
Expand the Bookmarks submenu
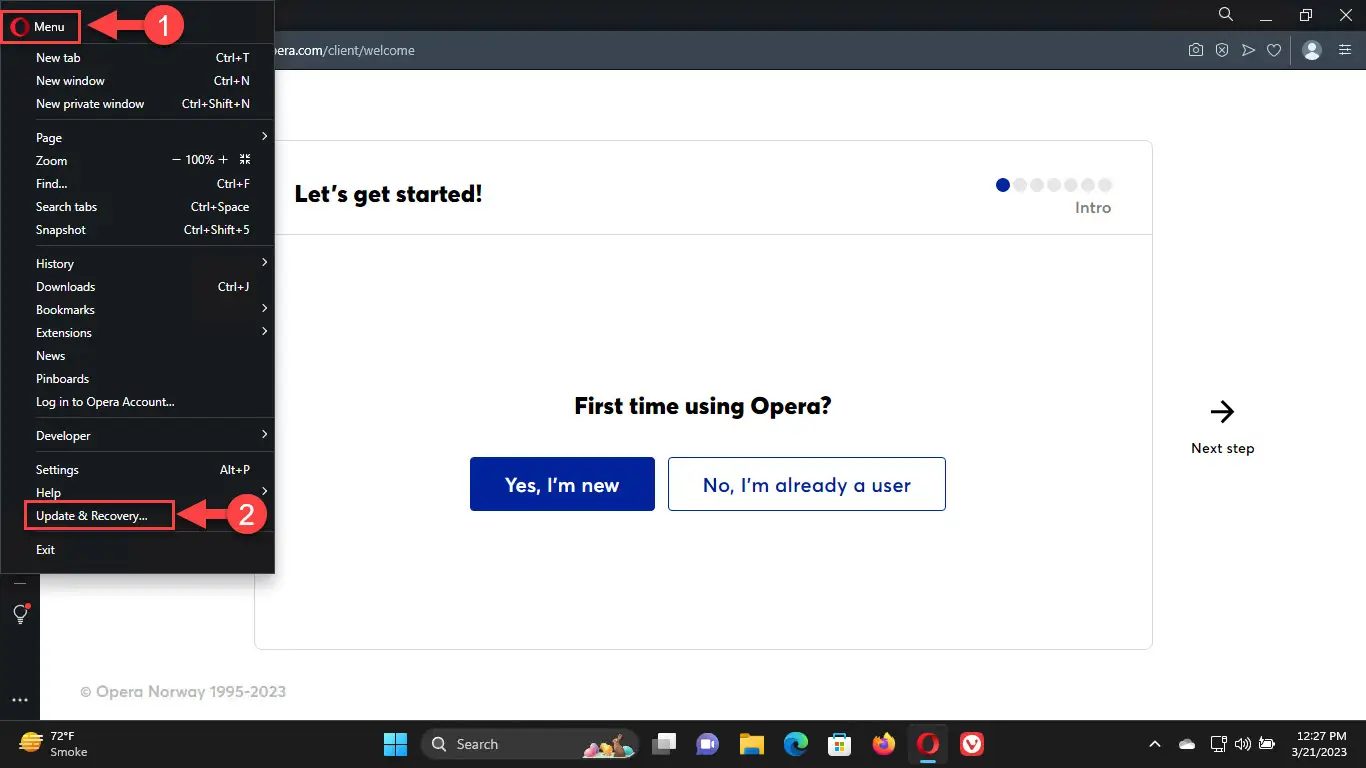pyautogui.click(x=138, y=310)
